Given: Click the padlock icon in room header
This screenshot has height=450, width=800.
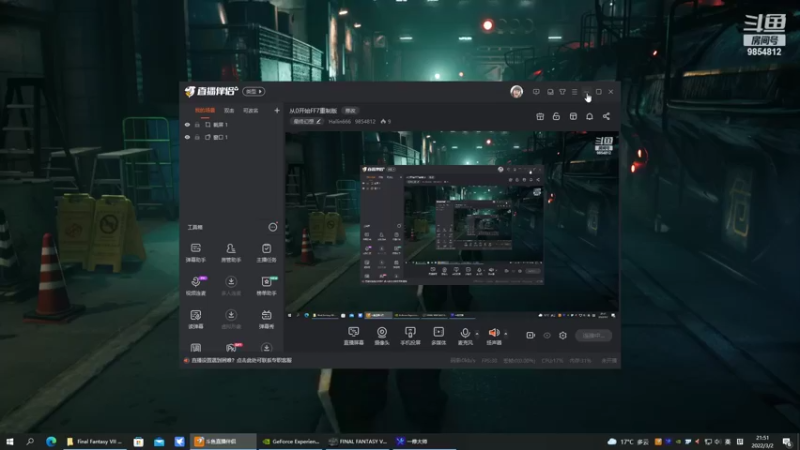Looking at the screenshot, I should point(556,116).
